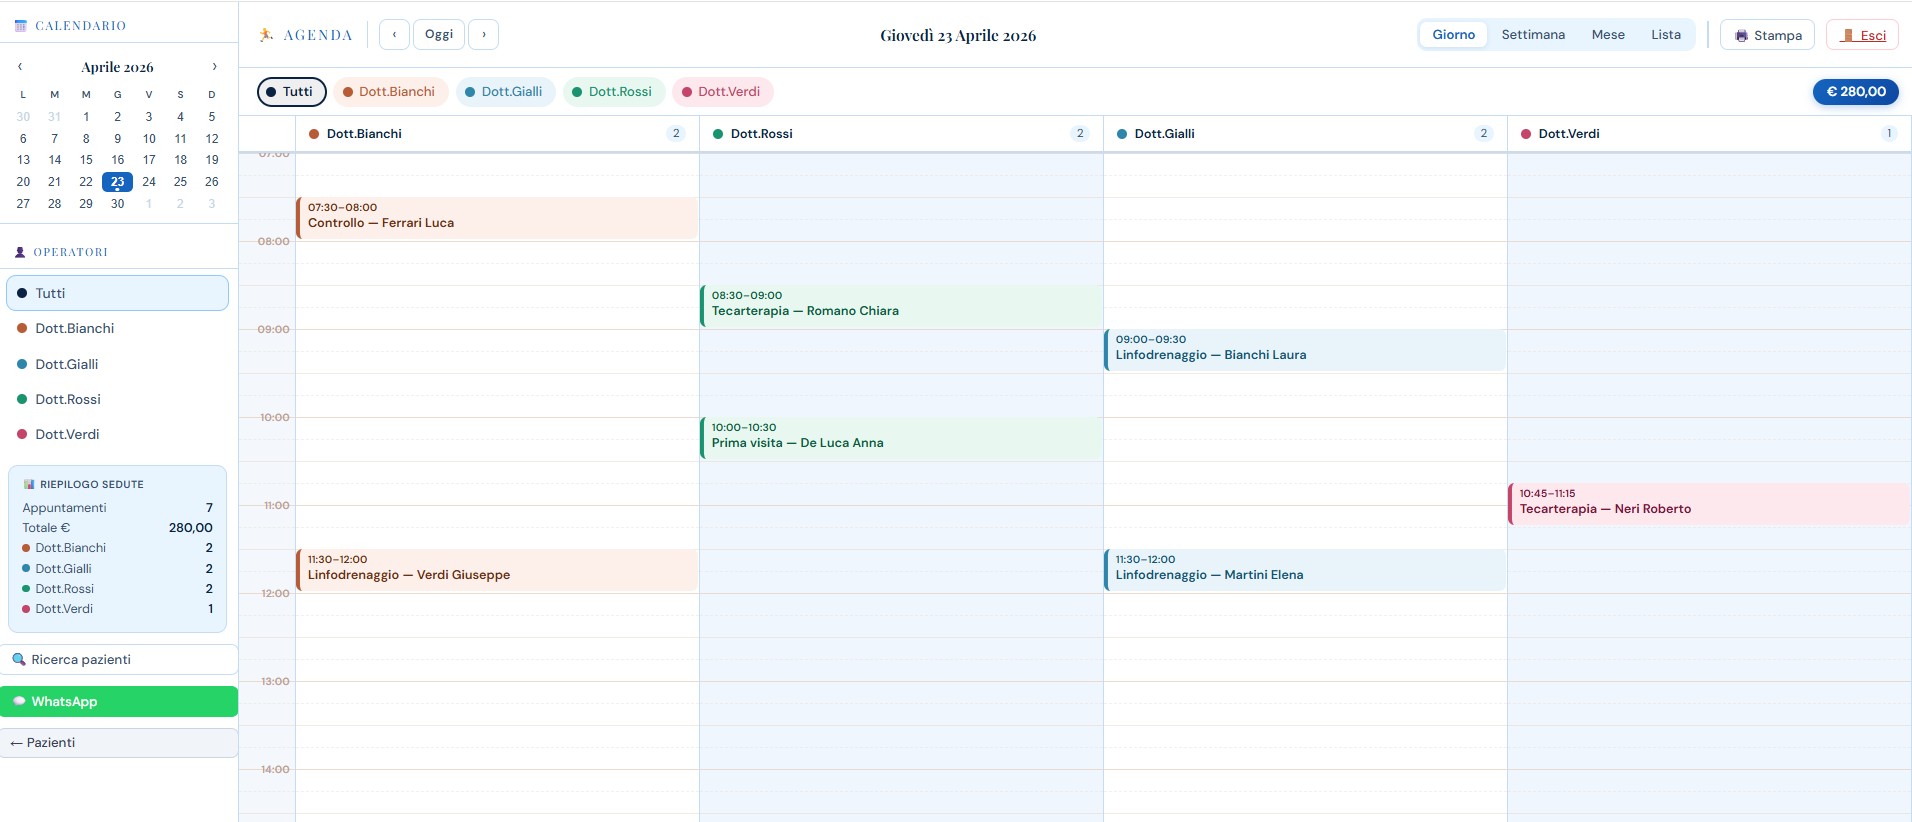Switch to Mese view

point(1608,35)
